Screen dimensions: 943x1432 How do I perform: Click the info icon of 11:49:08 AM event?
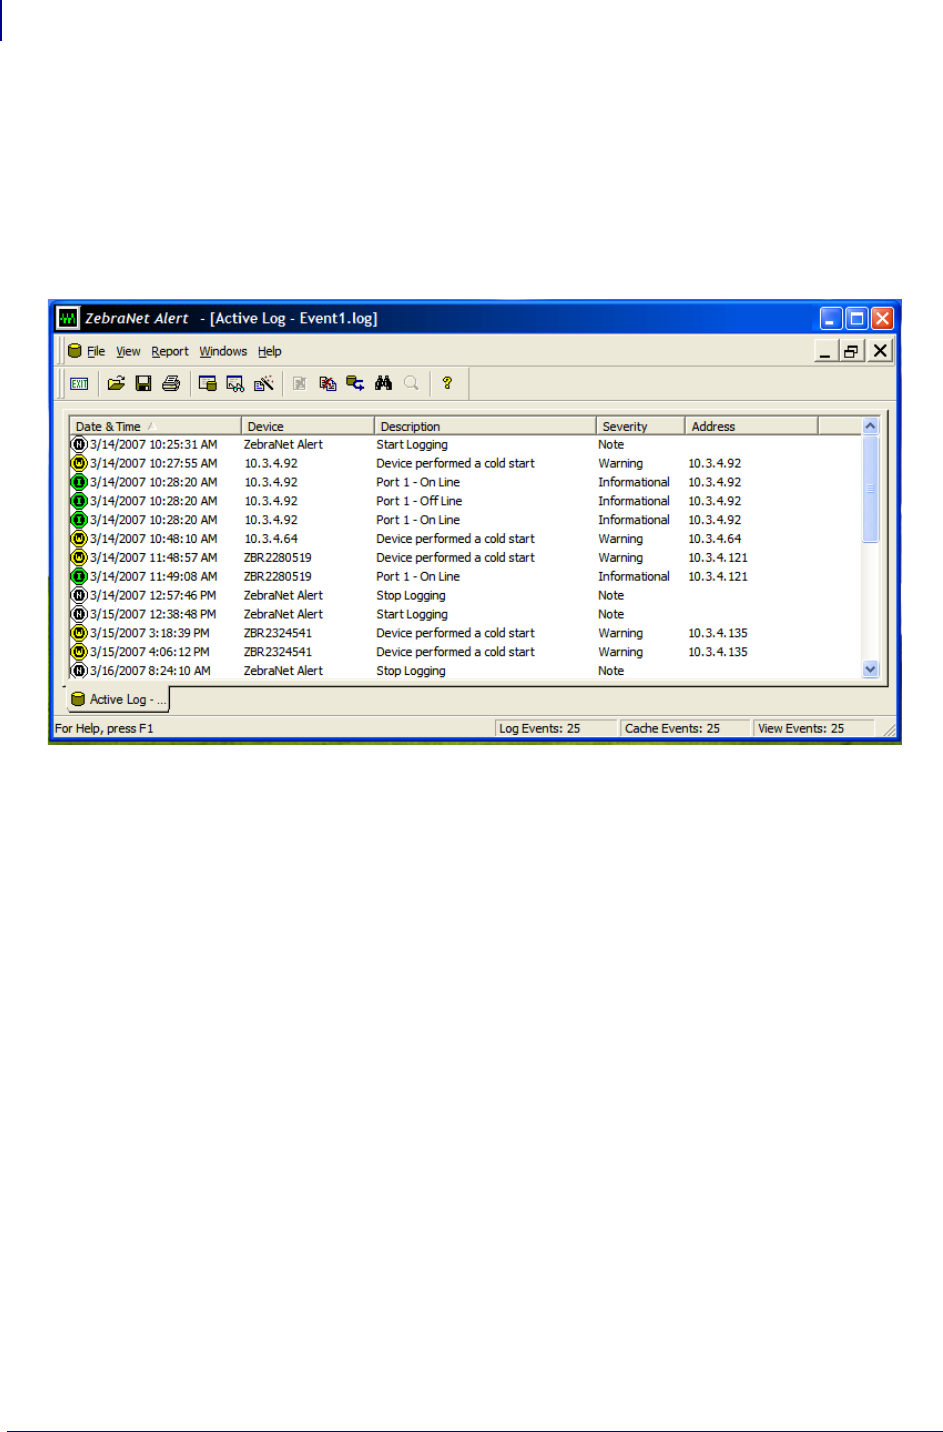point(79,576)
